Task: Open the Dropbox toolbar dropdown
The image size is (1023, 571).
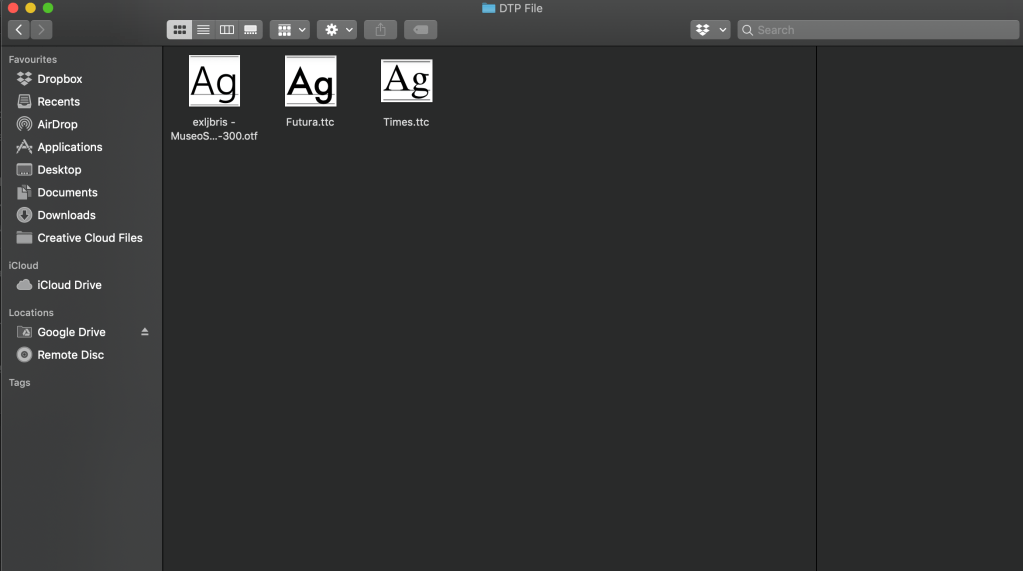Action: click(710, 30)
